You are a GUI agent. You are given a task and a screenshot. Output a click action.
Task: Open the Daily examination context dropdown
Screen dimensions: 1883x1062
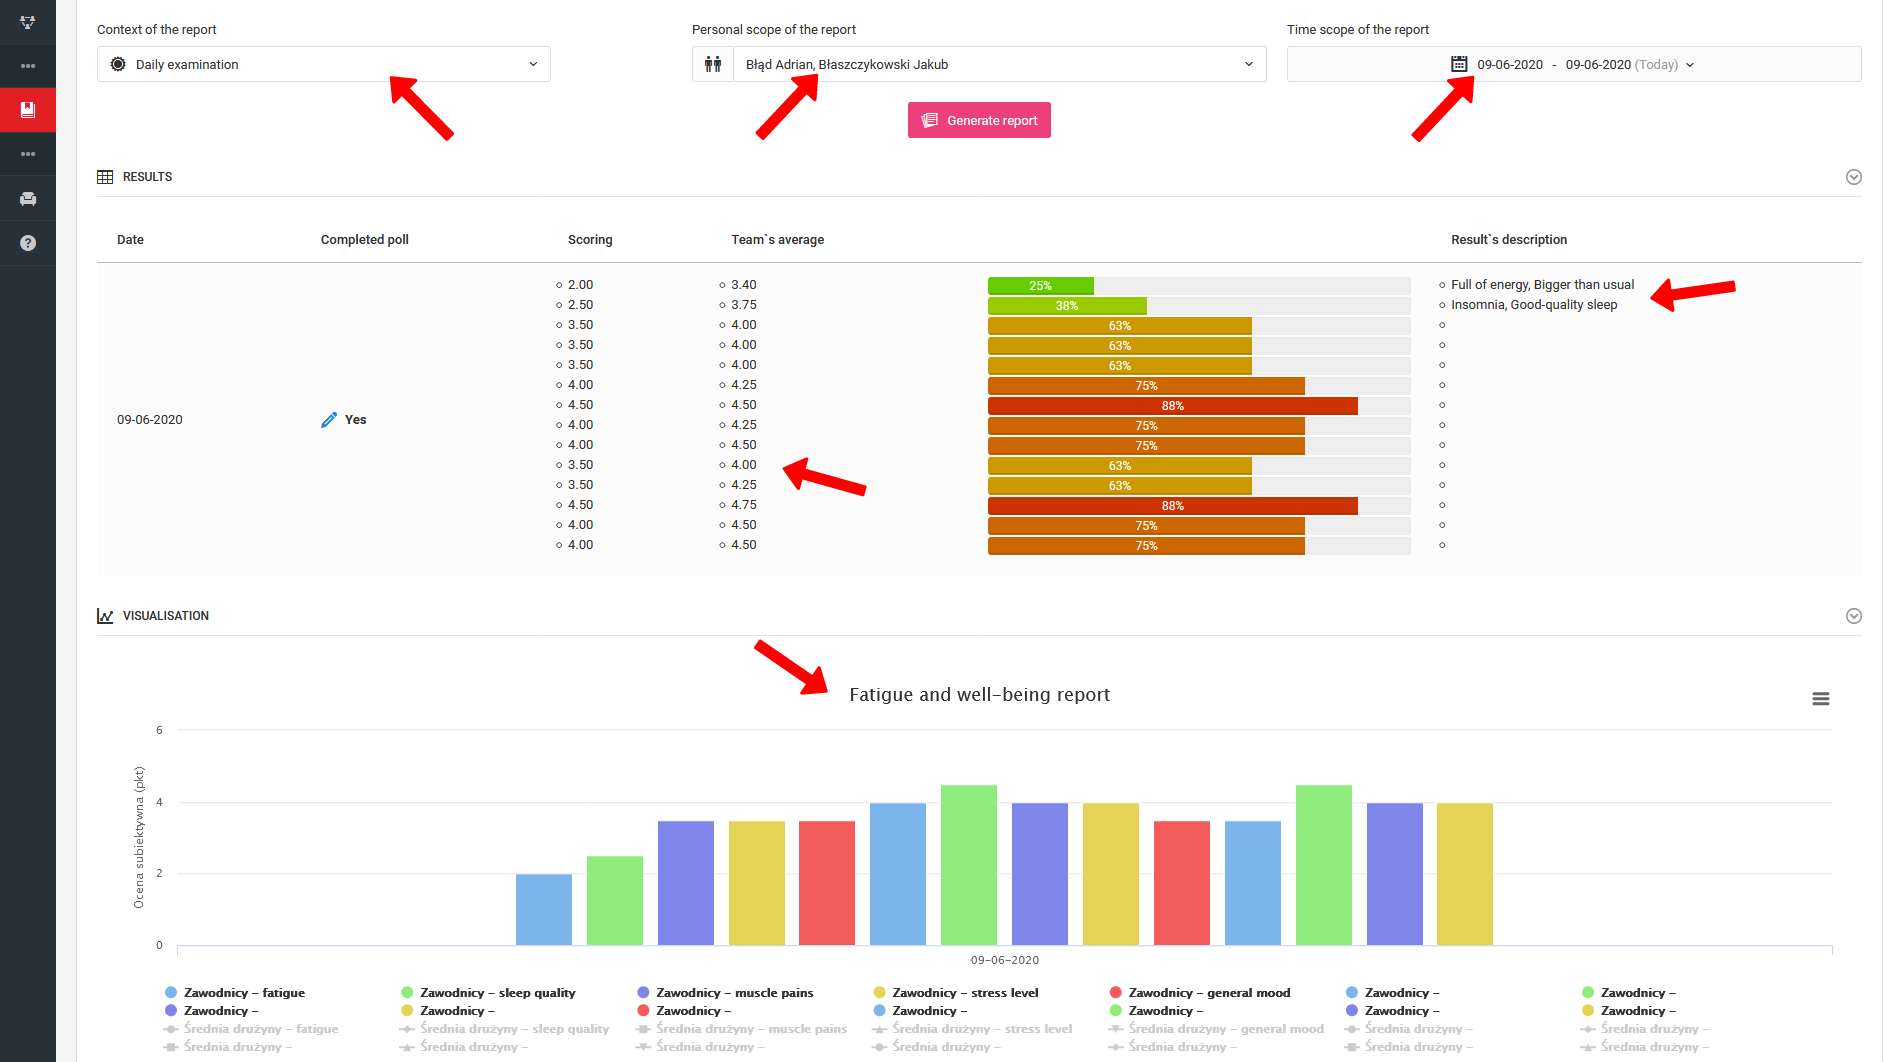[x=323, y=64]
